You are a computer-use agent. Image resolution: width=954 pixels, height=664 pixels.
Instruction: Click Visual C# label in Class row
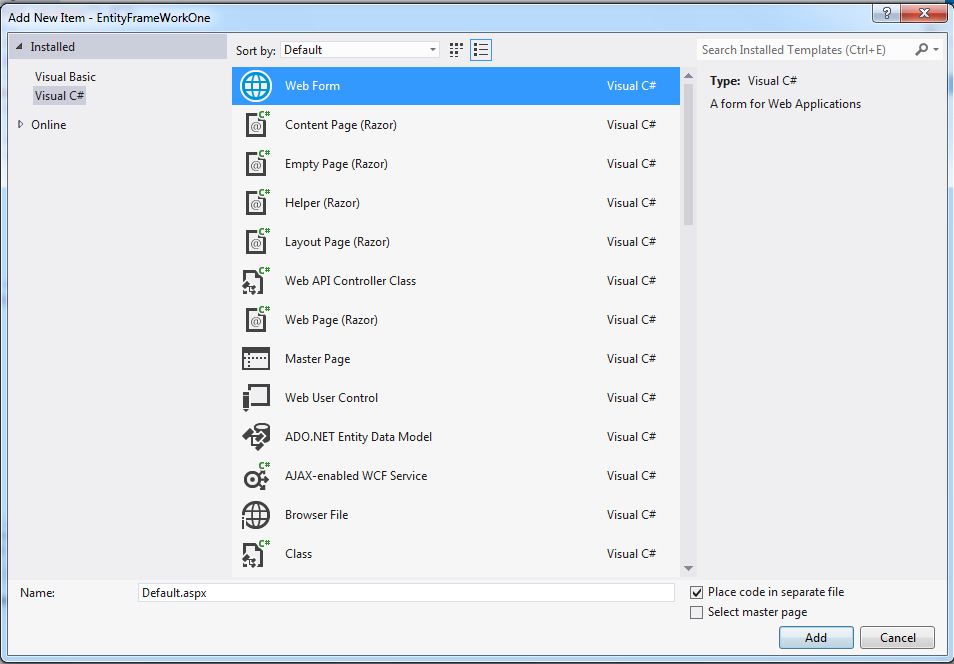tap(631, 553)
